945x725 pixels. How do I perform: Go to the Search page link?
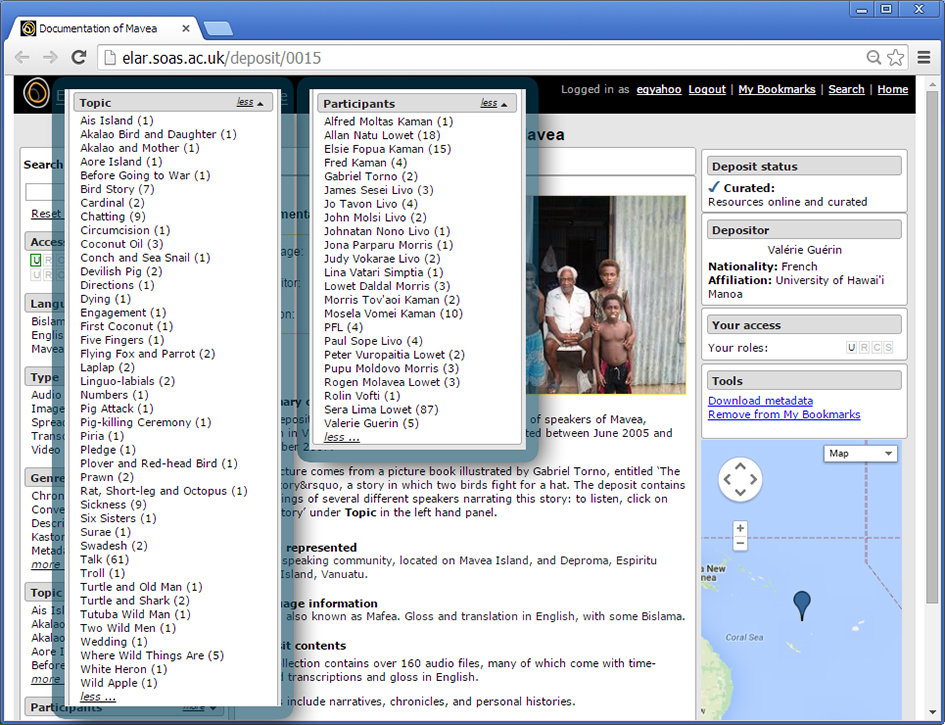pos(846,89)
